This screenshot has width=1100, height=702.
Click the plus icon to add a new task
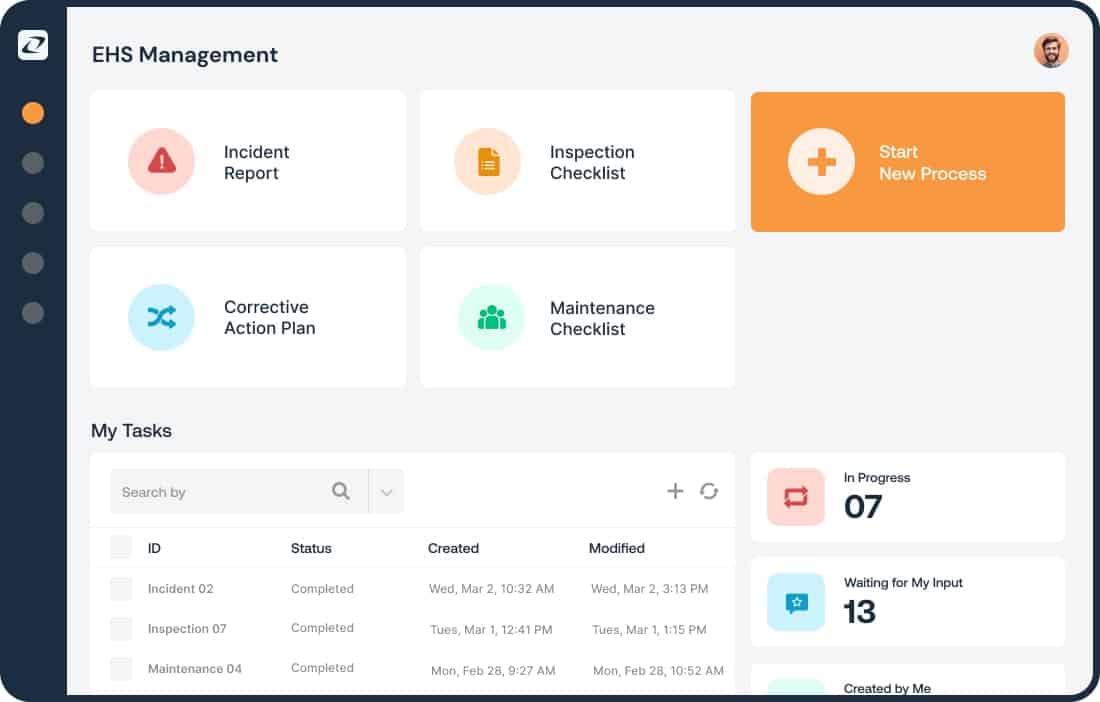click(x=675, y=491)
